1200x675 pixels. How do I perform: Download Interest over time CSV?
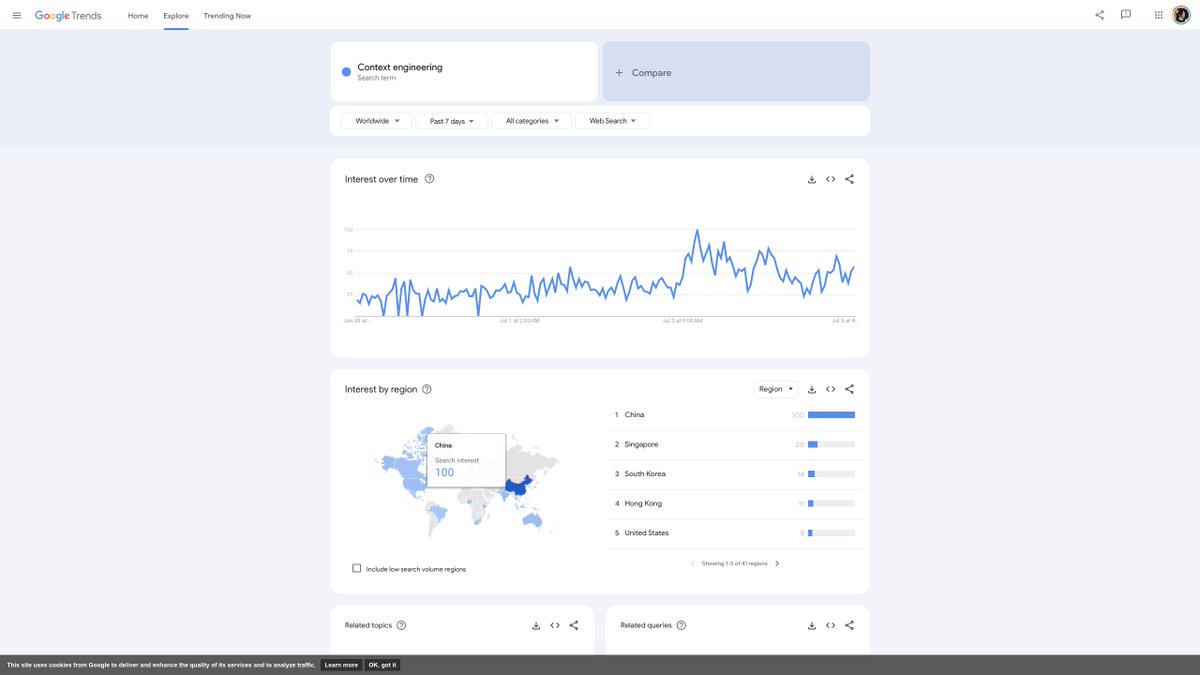812,179
